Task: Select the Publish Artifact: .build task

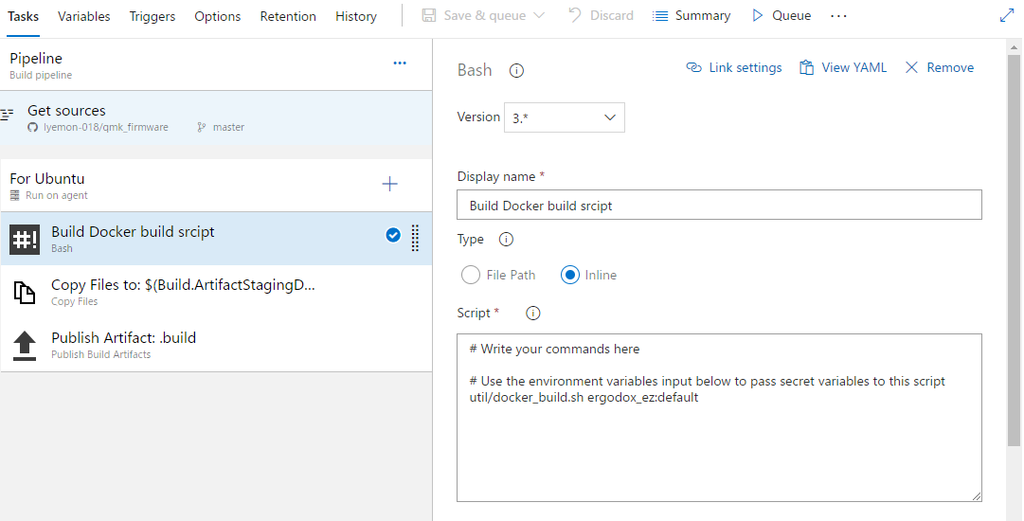Action: tap(216, 345)
